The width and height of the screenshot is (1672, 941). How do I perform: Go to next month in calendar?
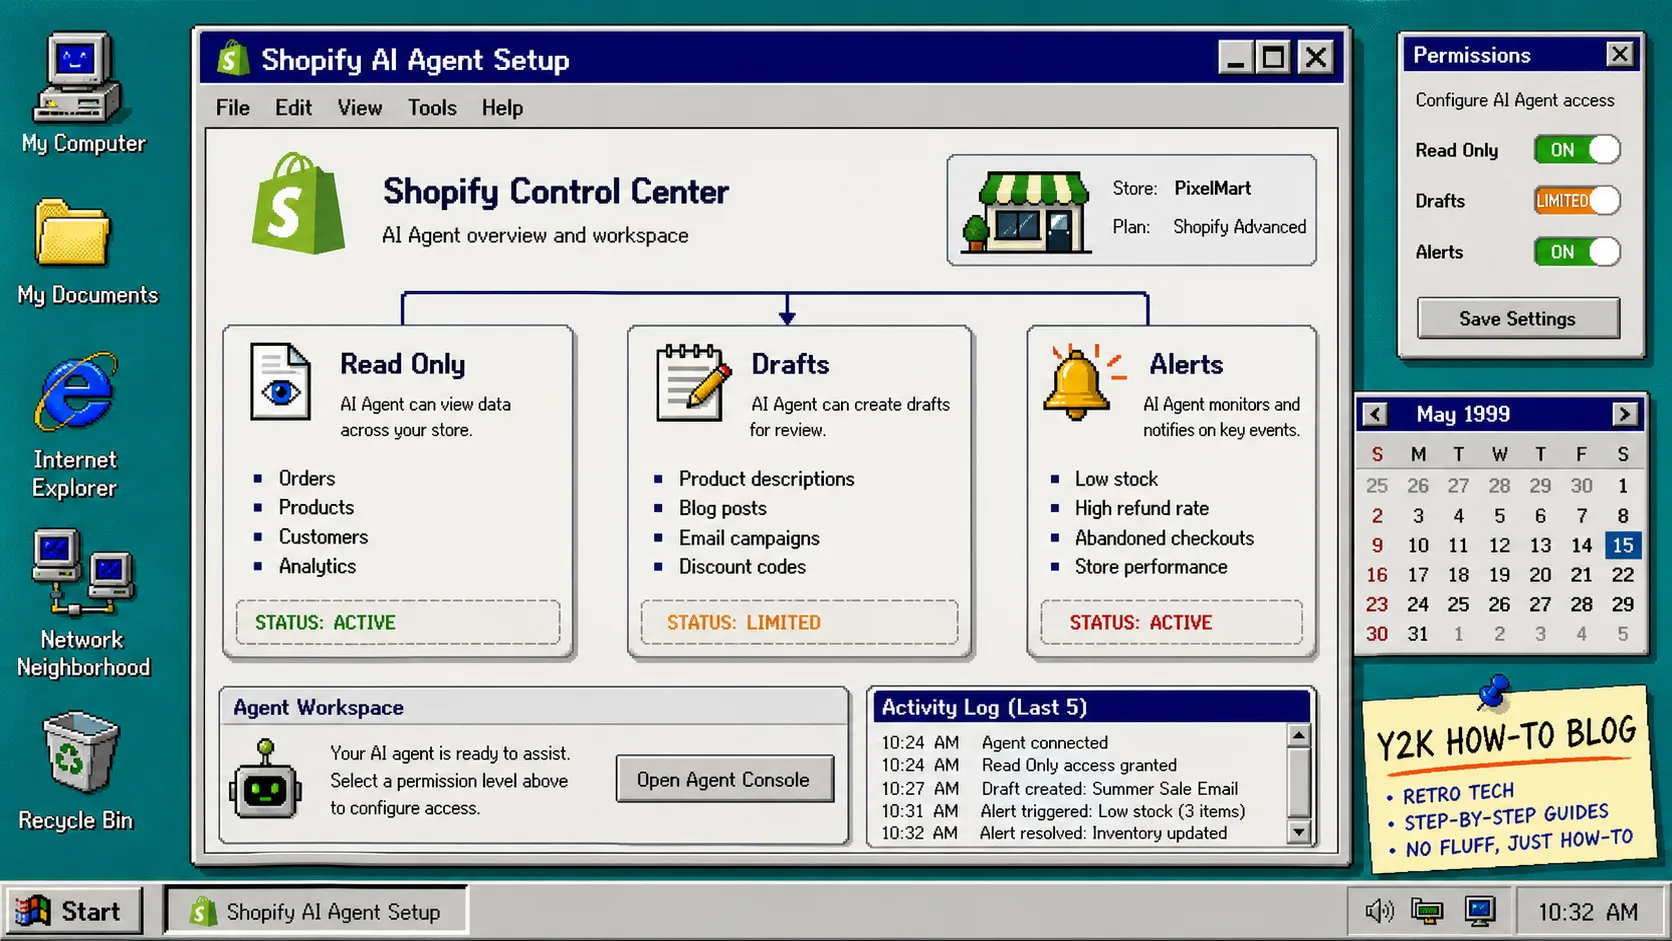click(1624, 414)
